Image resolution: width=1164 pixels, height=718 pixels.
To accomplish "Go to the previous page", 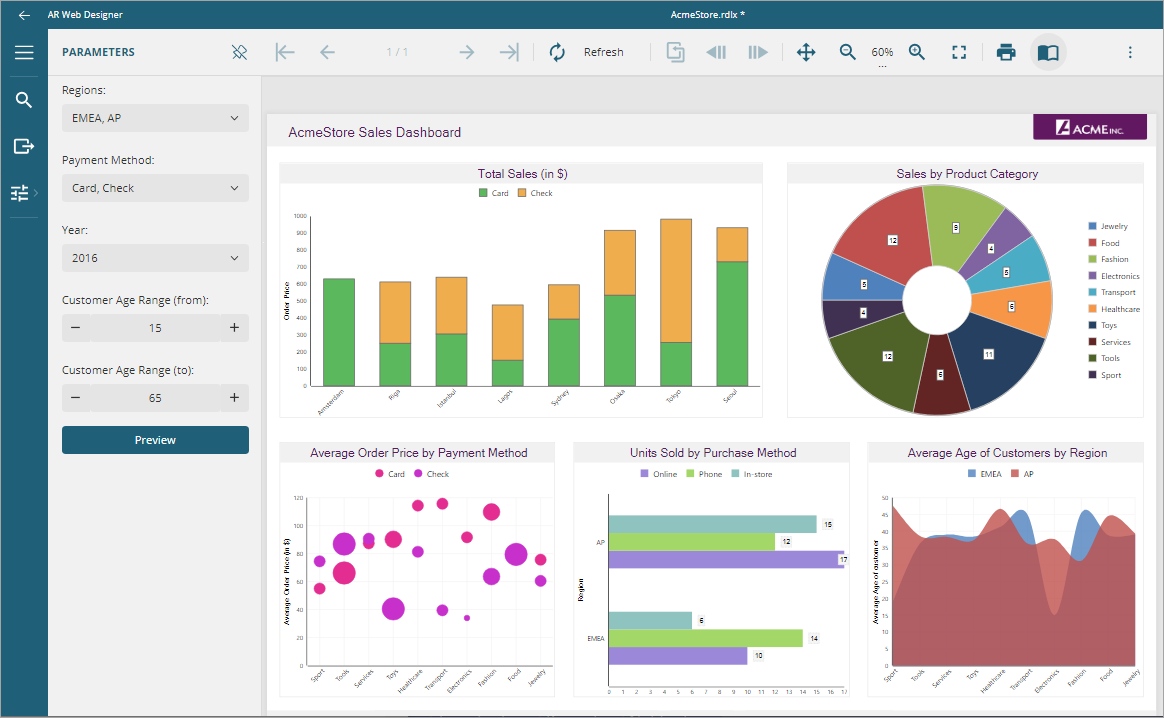I will tap(327, 52).
